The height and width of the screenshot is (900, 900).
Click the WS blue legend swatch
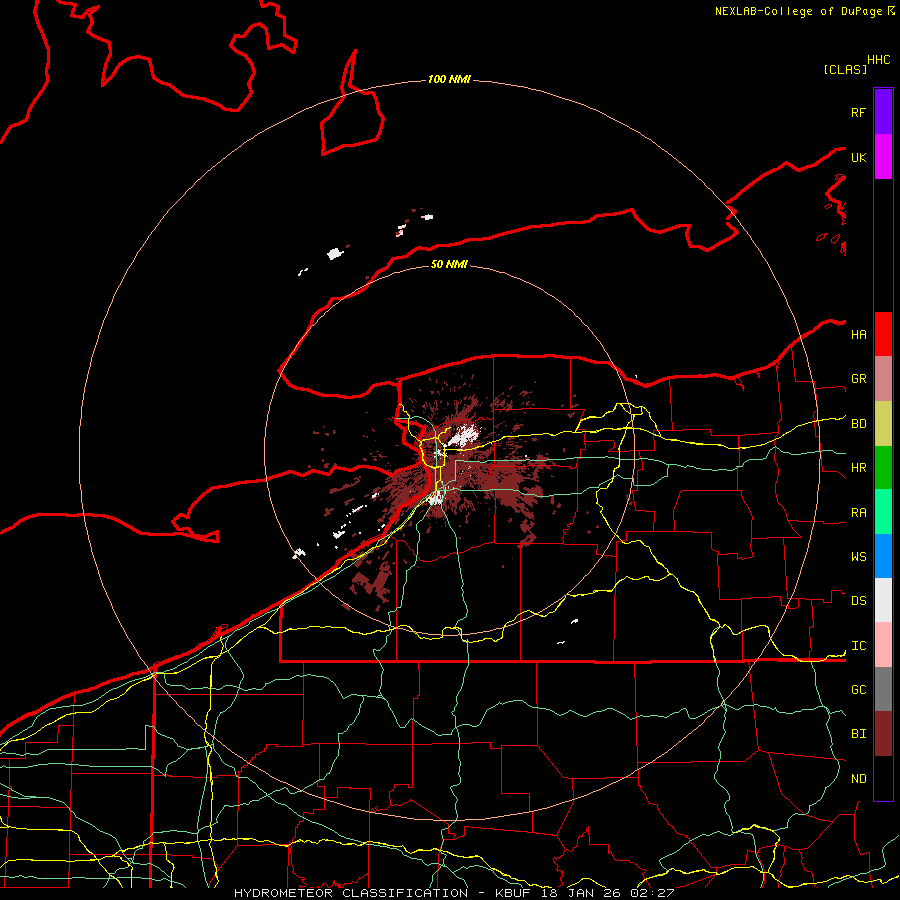pyautogui.click(x=883, y=556)
